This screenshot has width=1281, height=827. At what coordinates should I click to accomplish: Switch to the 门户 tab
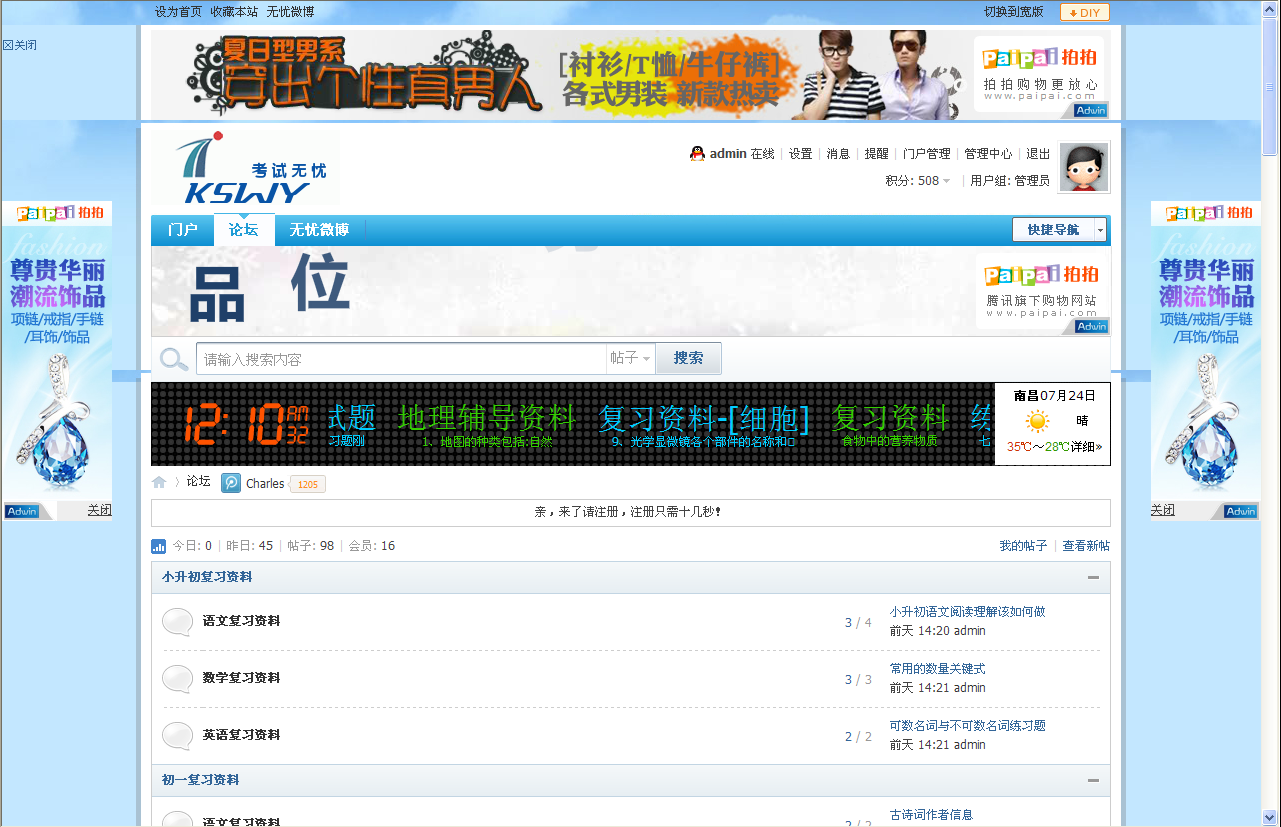[183, 230]
